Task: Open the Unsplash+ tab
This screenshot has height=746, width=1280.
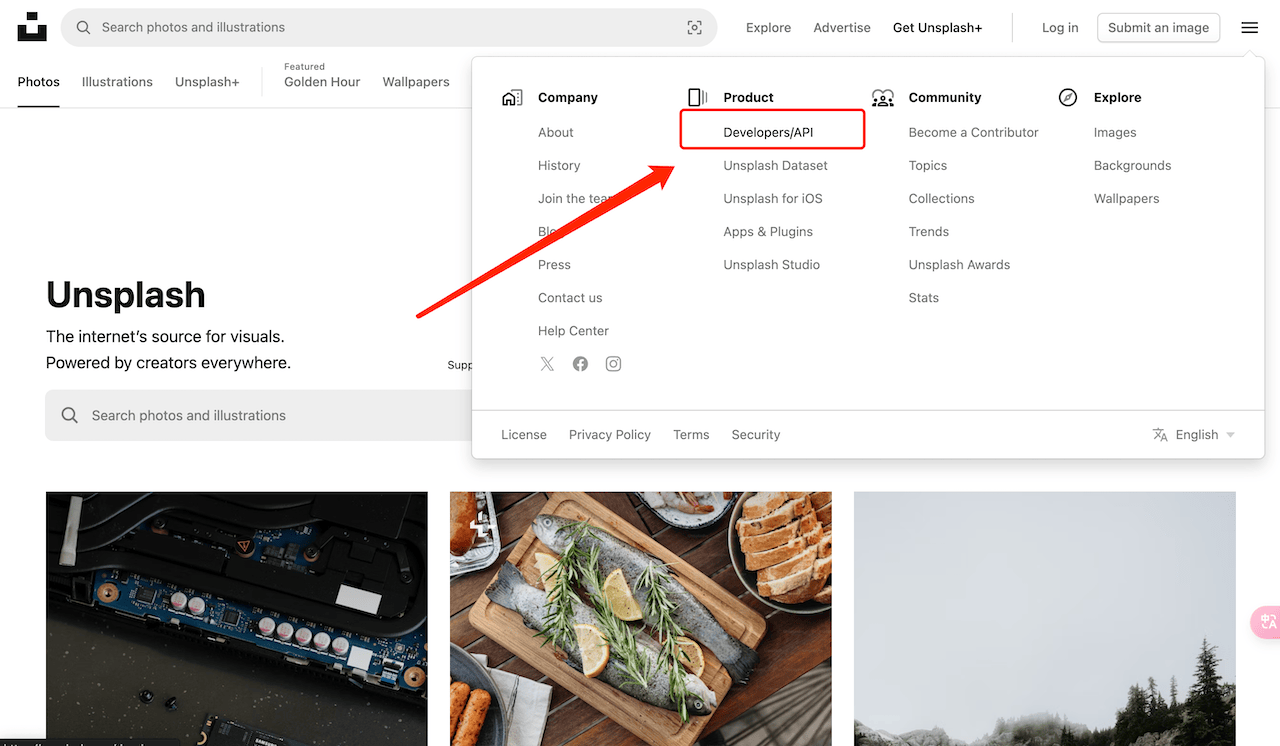Action: pyautogui.click(x=207, y=82)
